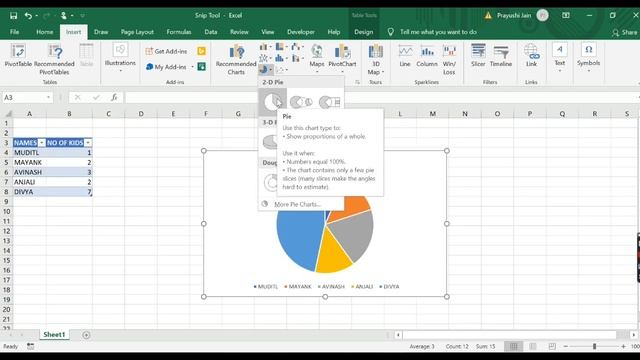Open the NO OF KIDS filter dropdown
This screenshot has height=360, width=640.
pos(88,142)
